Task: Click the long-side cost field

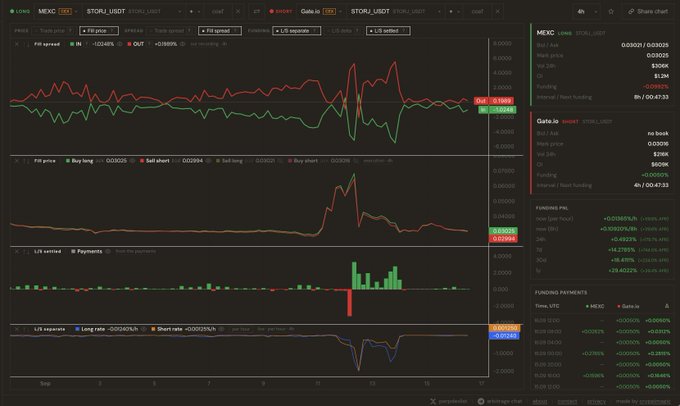Action: (218, 11)
